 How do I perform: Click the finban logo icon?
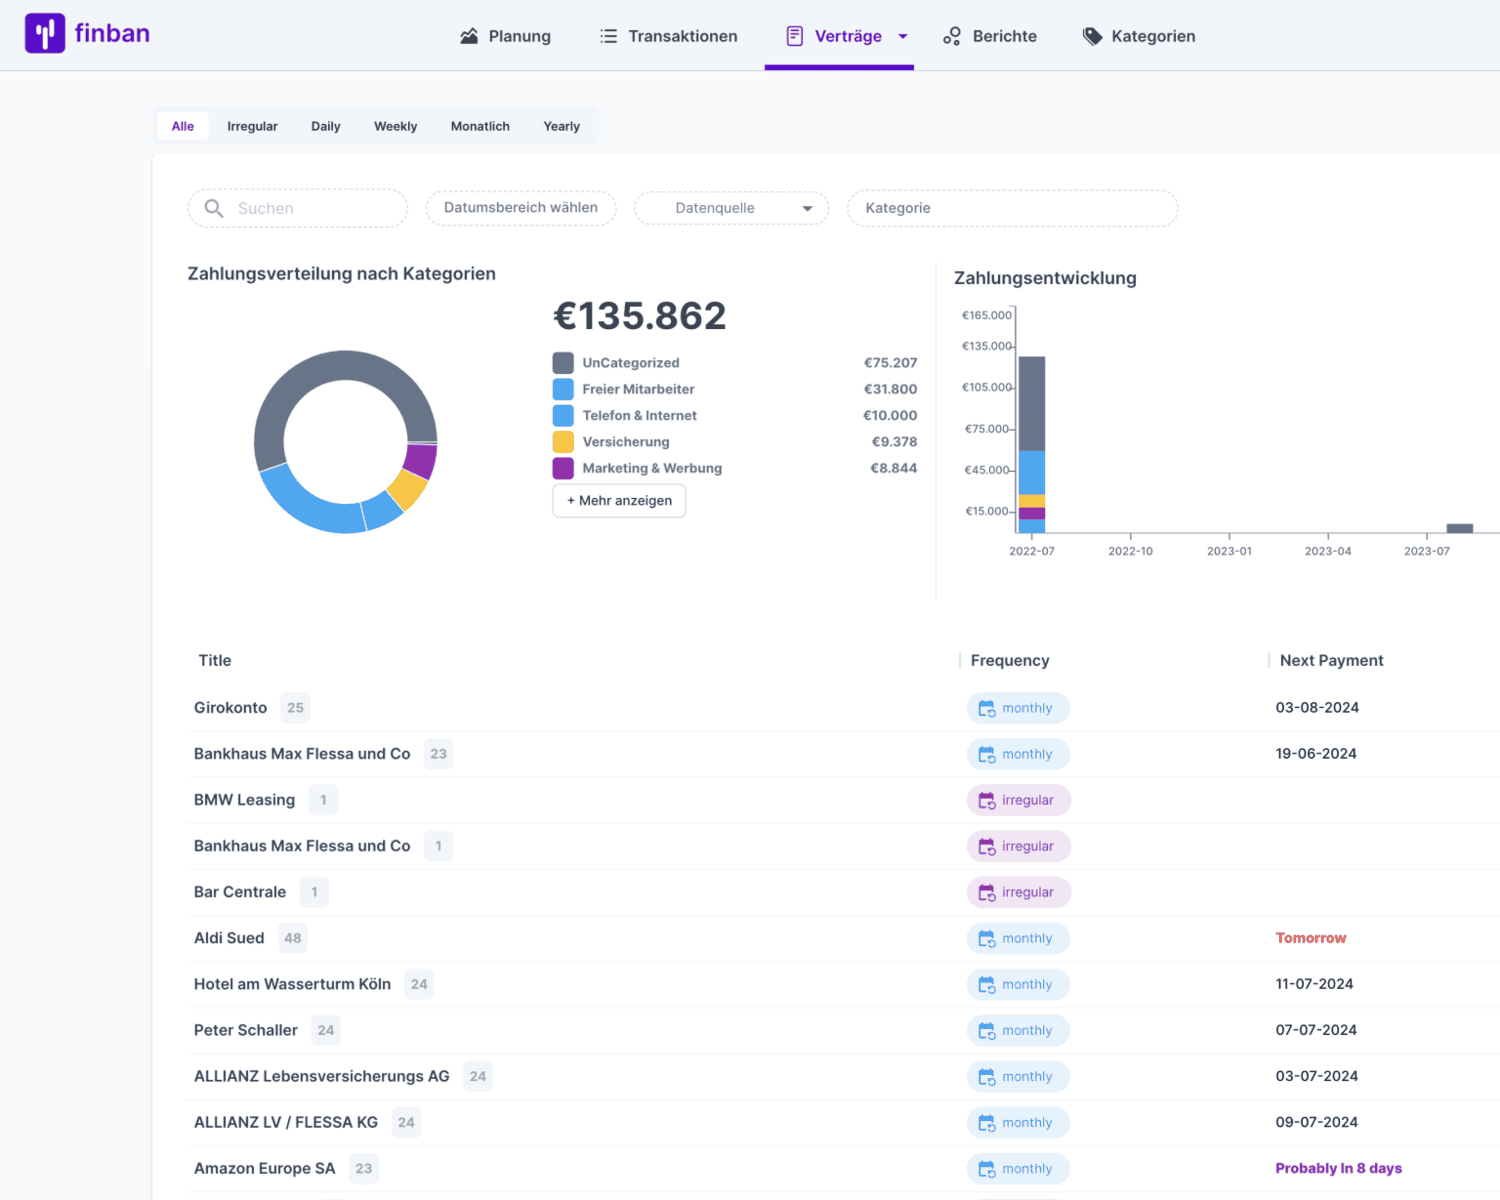tap(45, 34)
